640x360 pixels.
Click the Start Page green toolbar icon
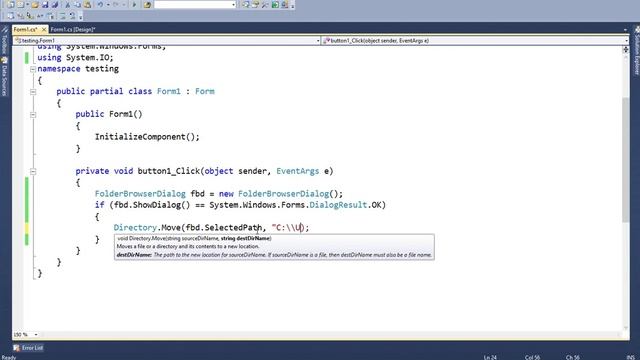pos(275,4)
